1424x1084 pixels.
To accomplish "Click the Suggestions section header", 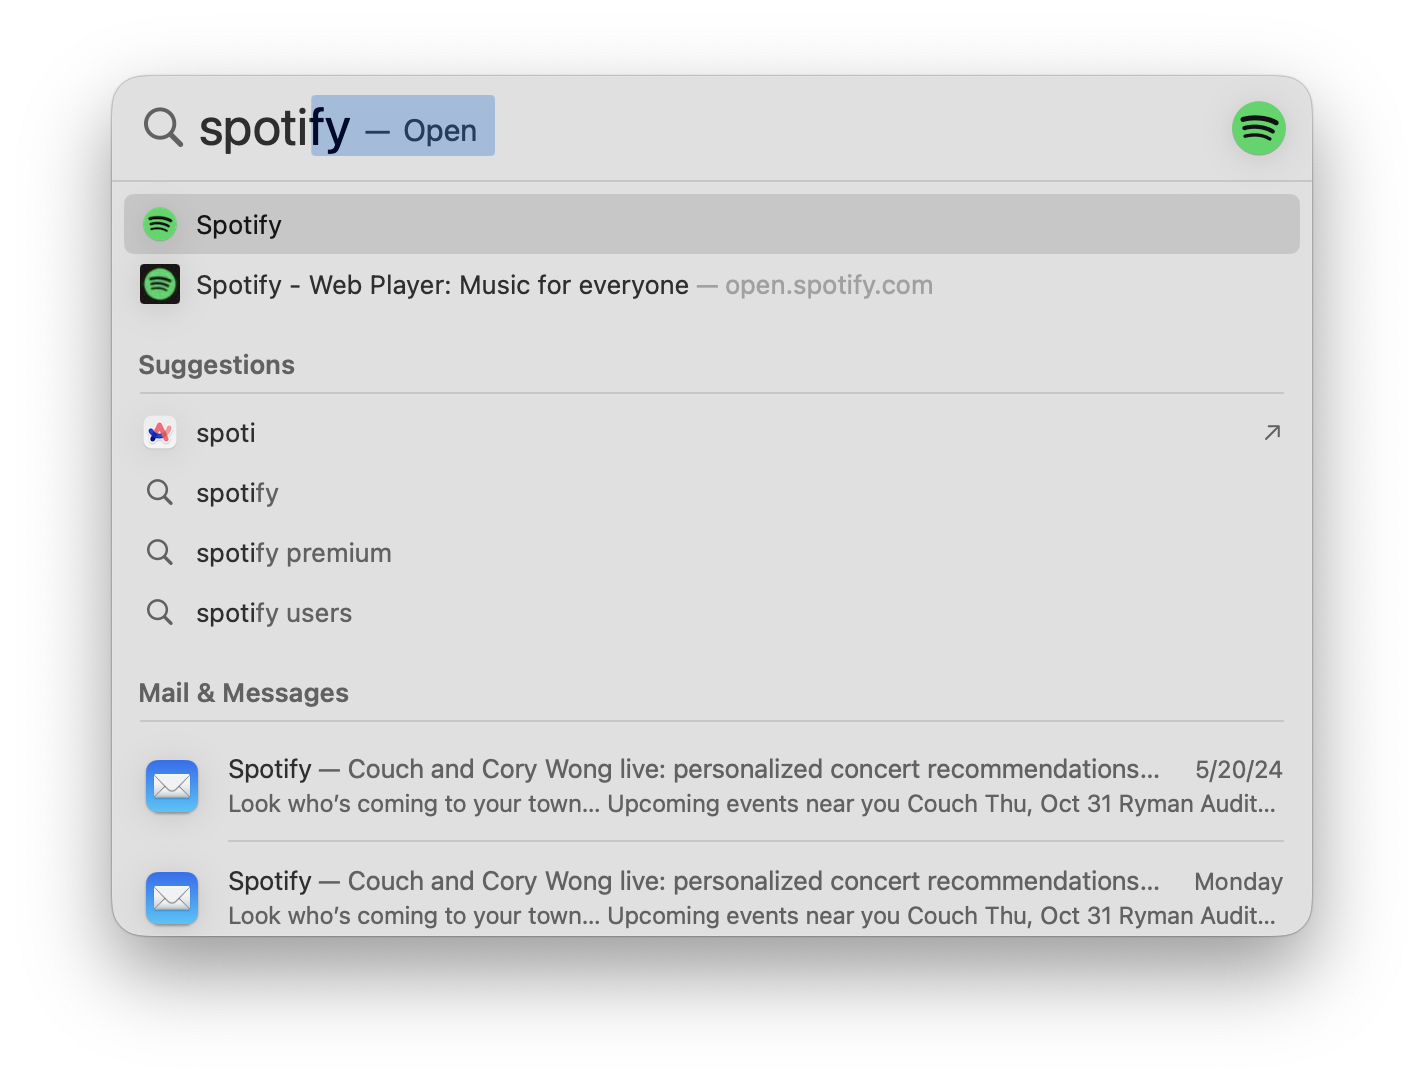I will point(217,365).
